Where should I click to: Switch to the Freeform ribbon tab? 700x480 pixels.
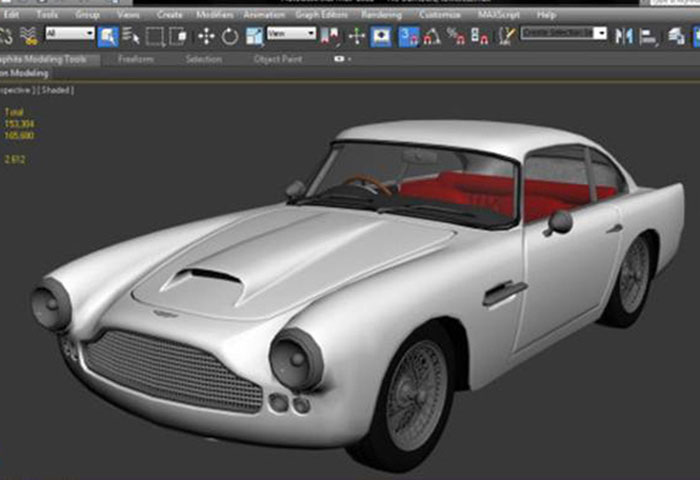pos(136,59)
